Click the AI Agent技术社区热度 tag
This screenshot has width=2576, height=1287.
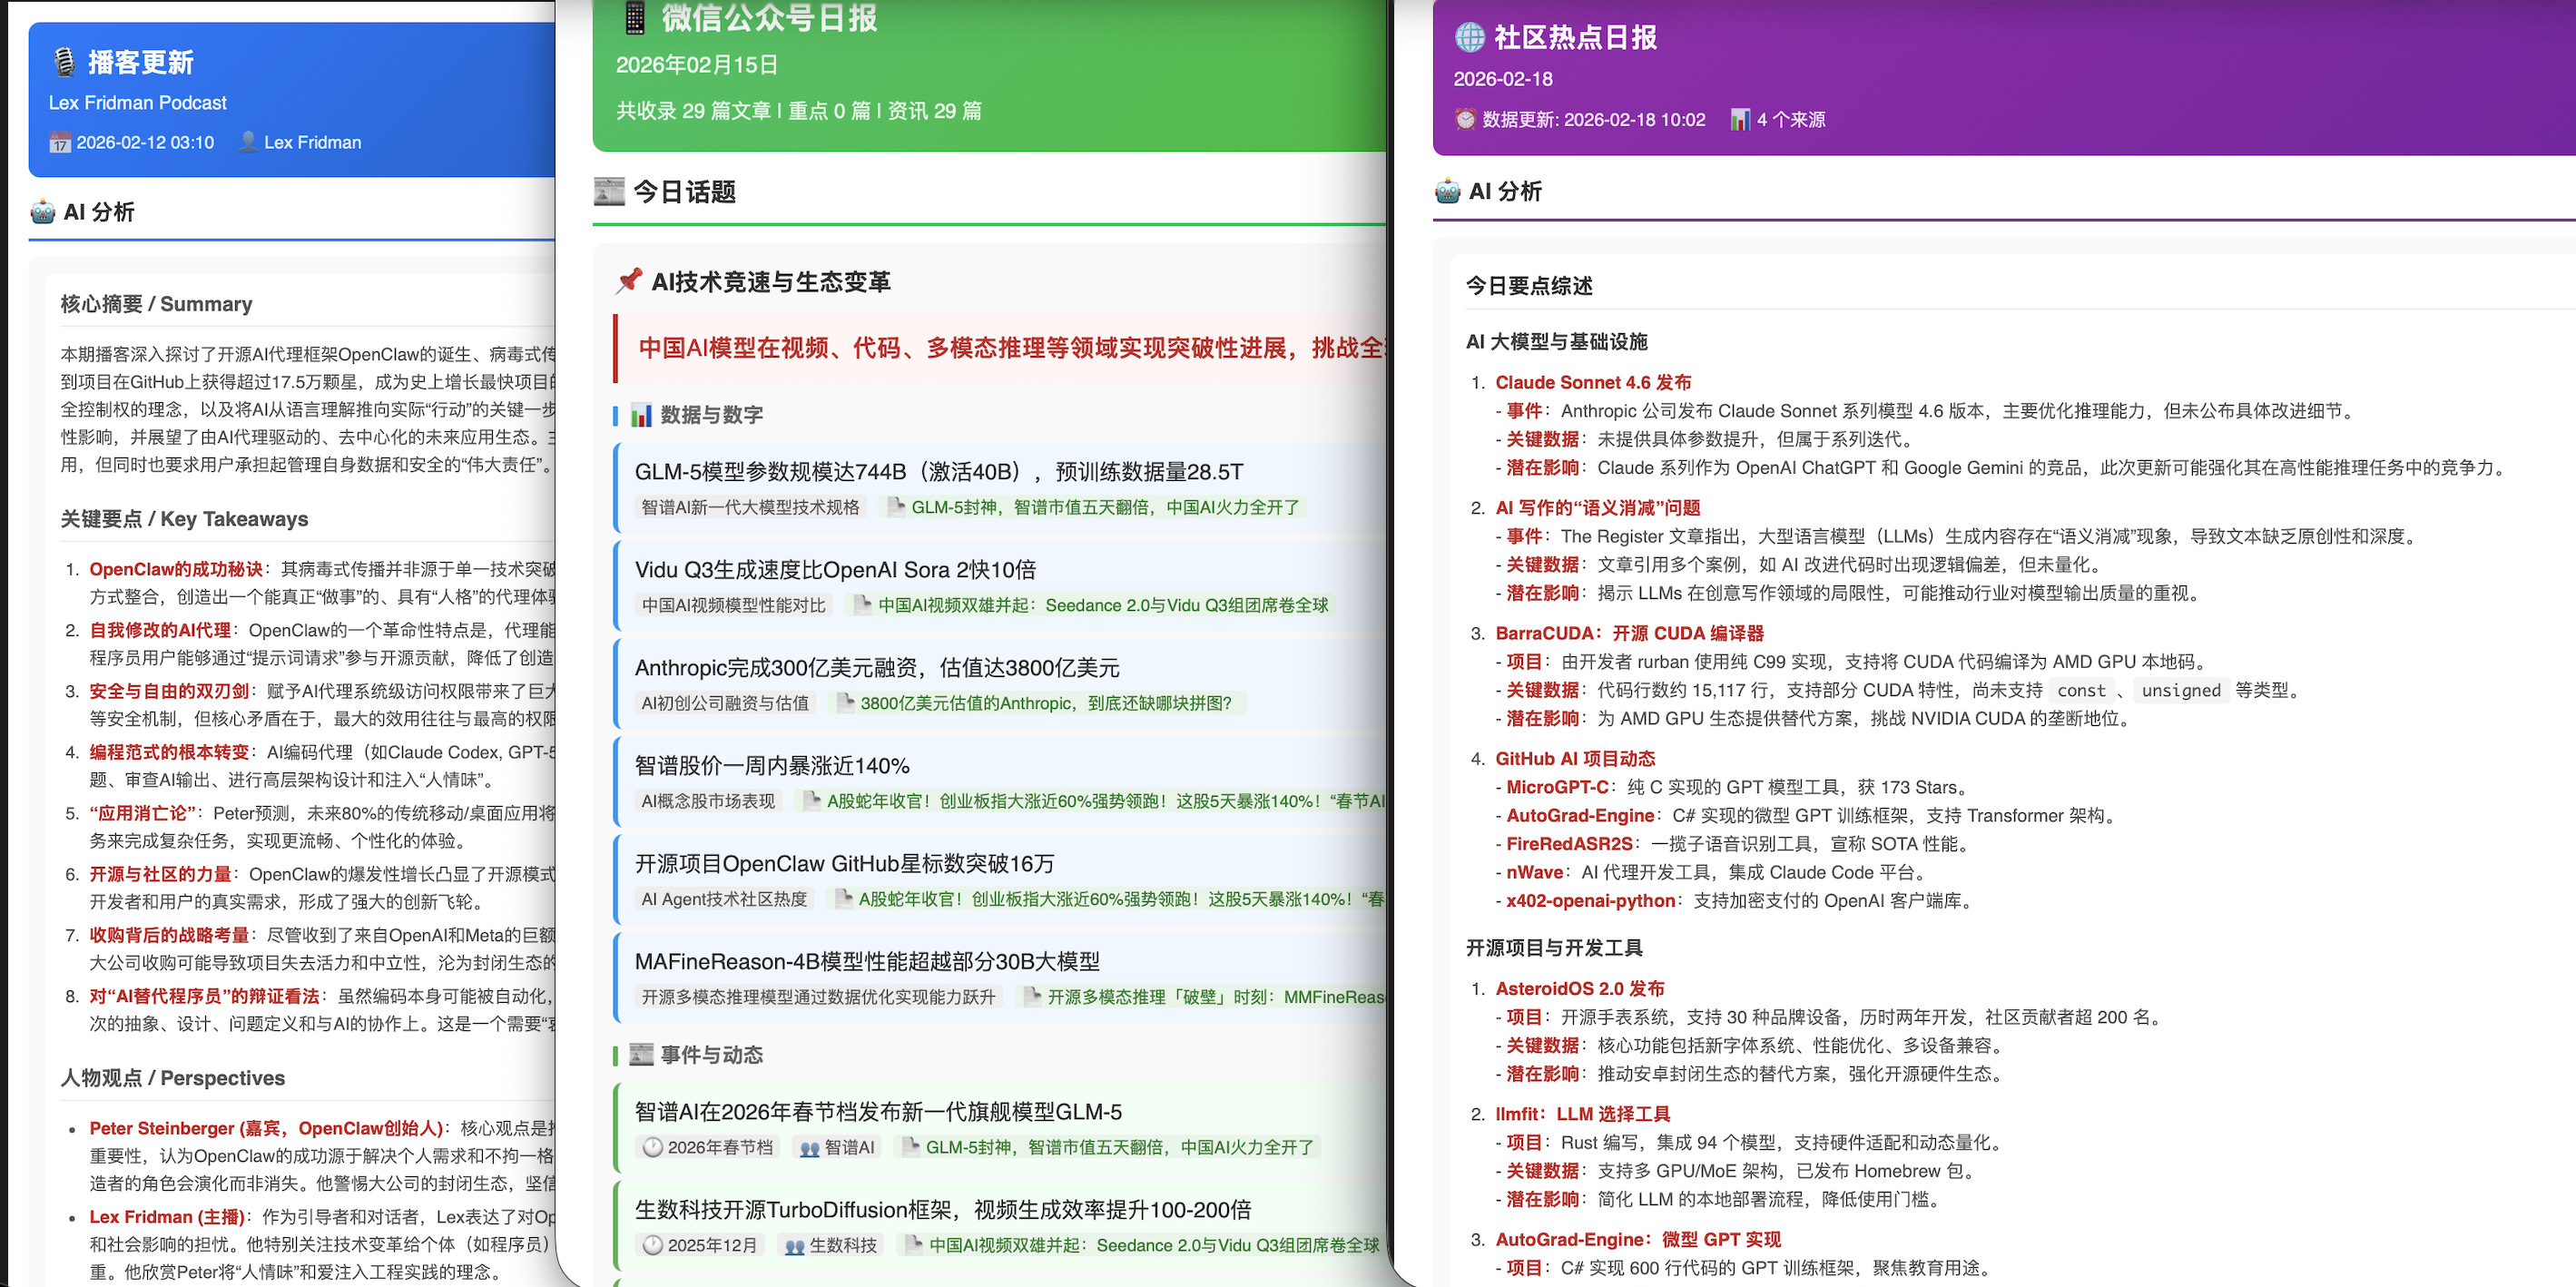click(x=724, y=899)
